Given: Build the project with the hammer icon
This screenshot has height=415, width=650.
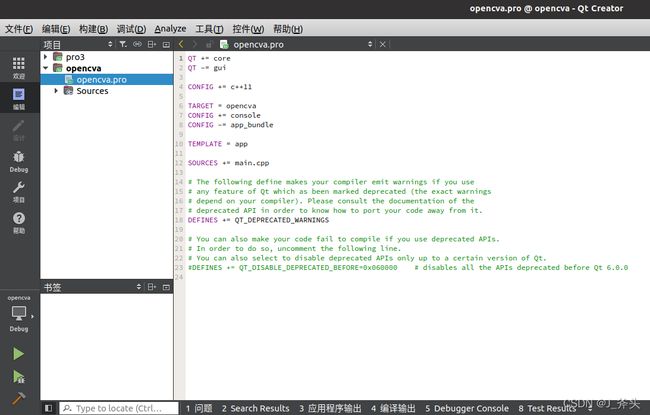Looking at the screenshot, I should 18,398.
